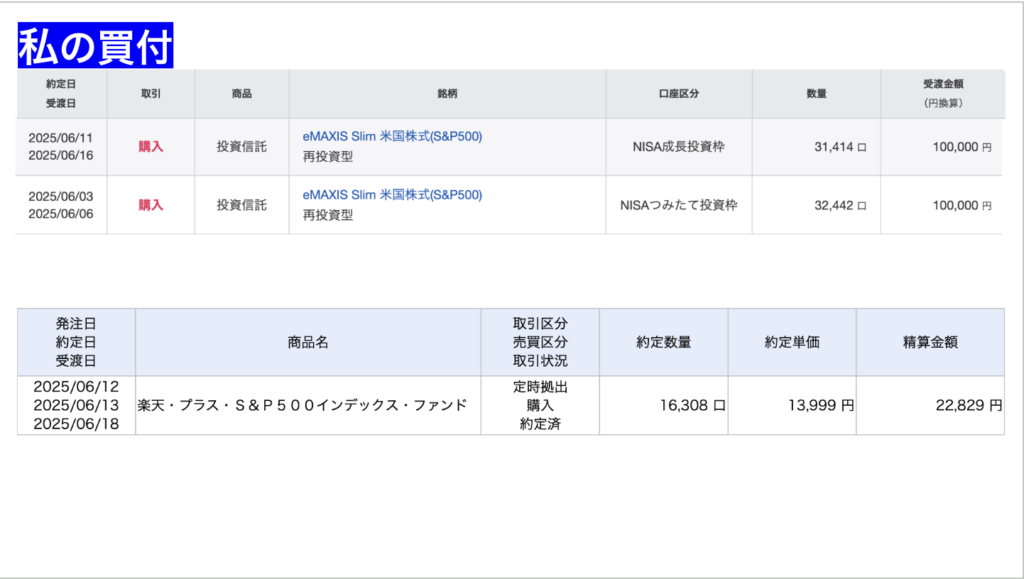Select 購入 in the 2025/06/03 row

point(151,205)
